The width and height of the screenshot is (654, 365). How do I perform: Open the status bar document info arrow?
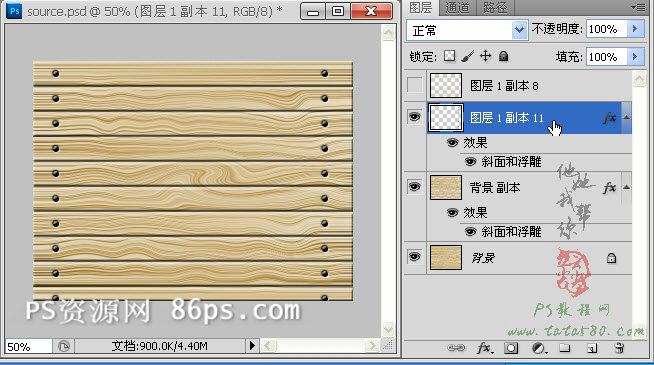pos(252,346)
